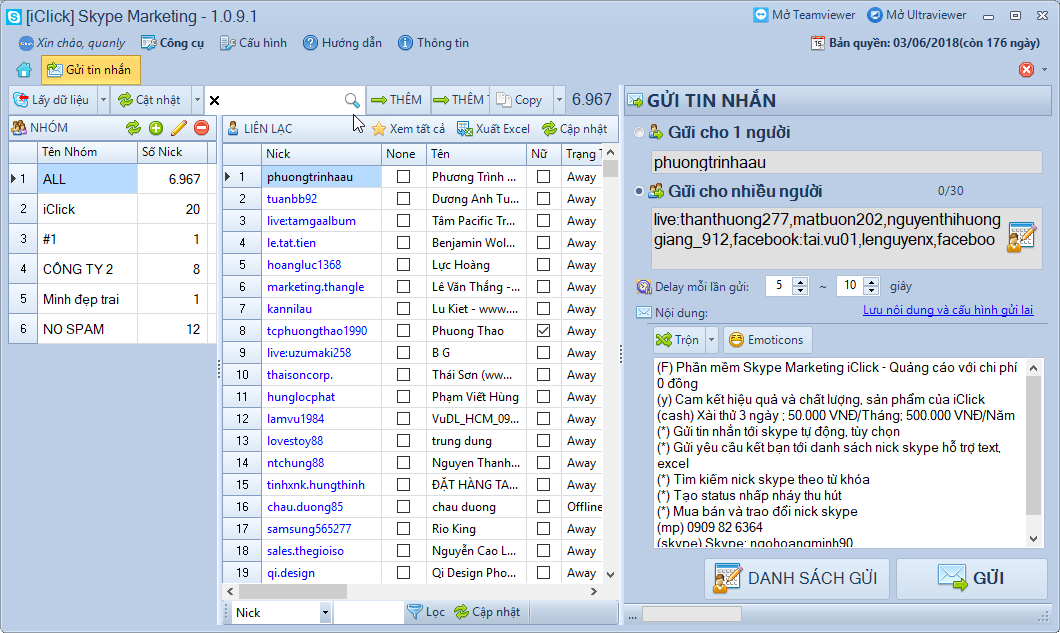1060x633 pixels.
Task: Open the Hướng dẫn menu
Action: click(x=342, y=43)
